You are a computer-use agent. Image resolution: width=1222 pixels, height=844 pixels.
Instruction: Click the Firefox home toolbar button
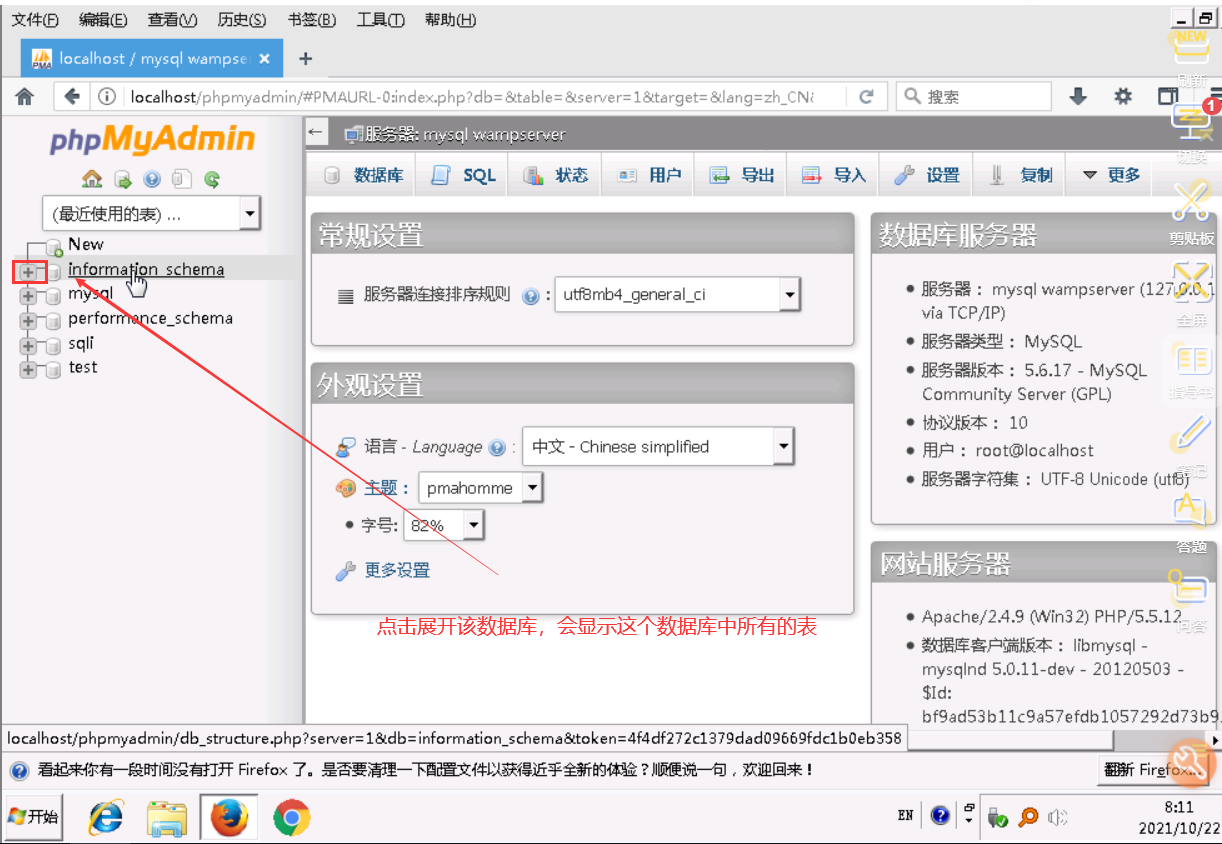click(25, 97)
